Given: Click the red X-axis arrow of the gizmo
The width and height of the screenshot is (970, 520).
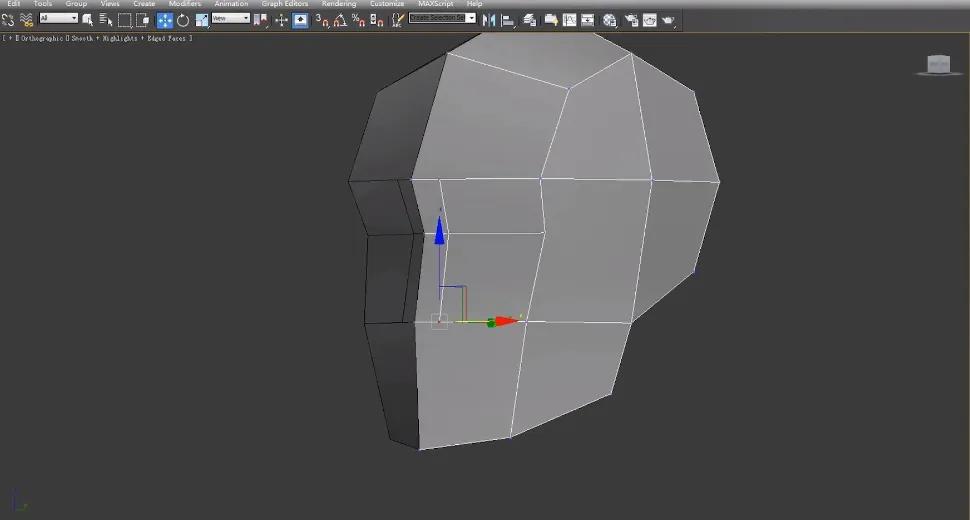Looking at the screenshot, I should pyautogui.click(x=506, y=321).
